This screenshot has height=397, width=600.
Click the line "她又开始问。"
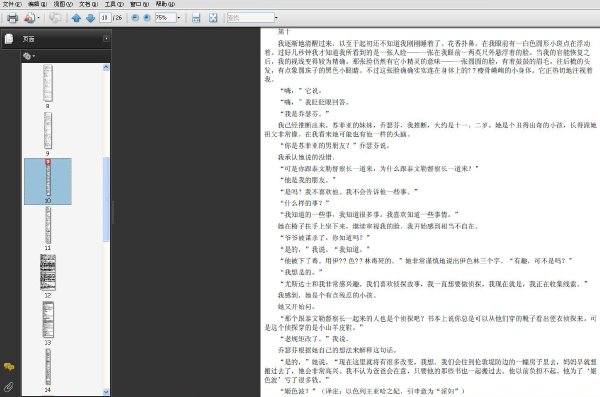pyautogui.click(x=296, y=307)
